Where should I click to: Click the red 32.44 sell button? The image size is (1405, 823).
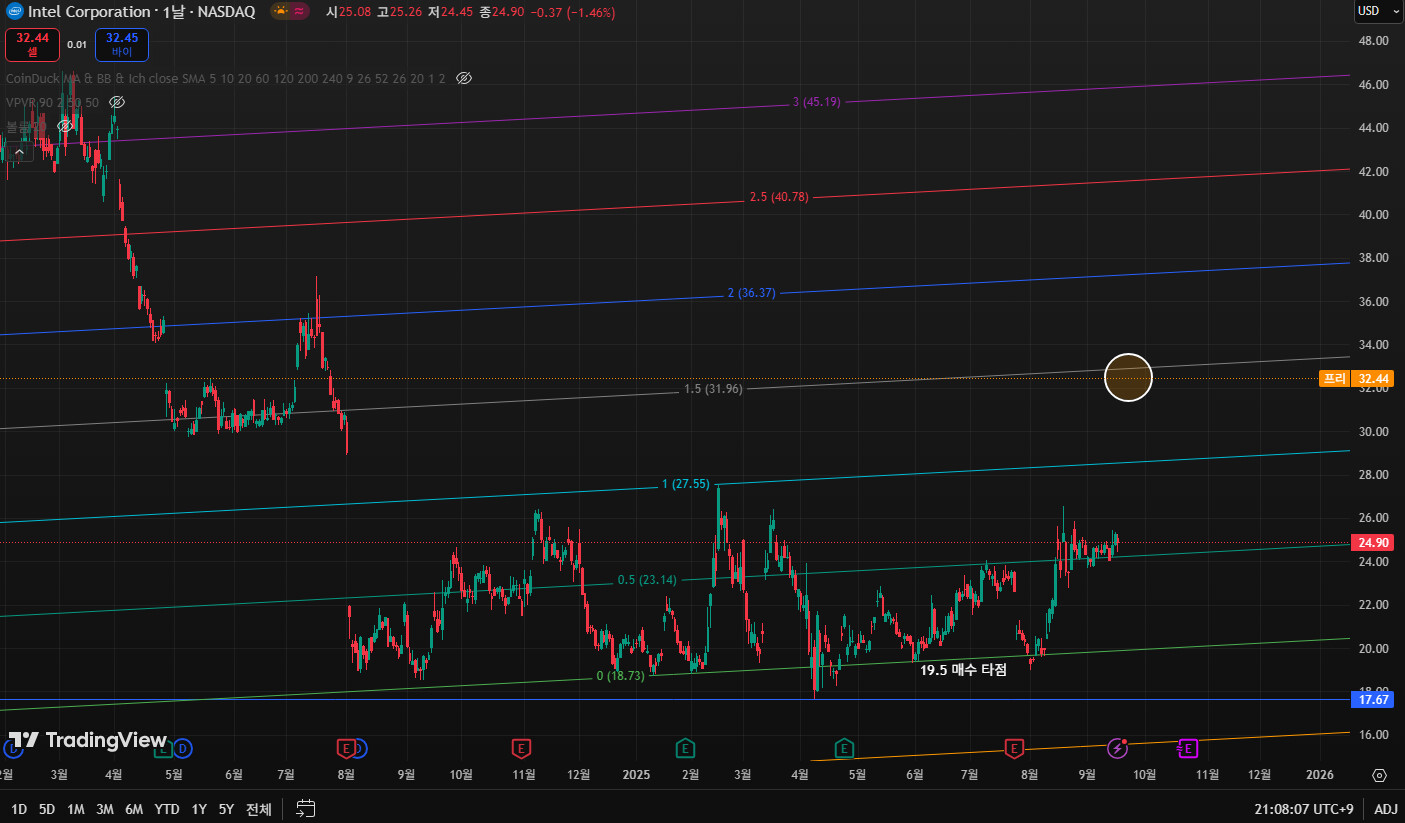[x=32, y=44]
